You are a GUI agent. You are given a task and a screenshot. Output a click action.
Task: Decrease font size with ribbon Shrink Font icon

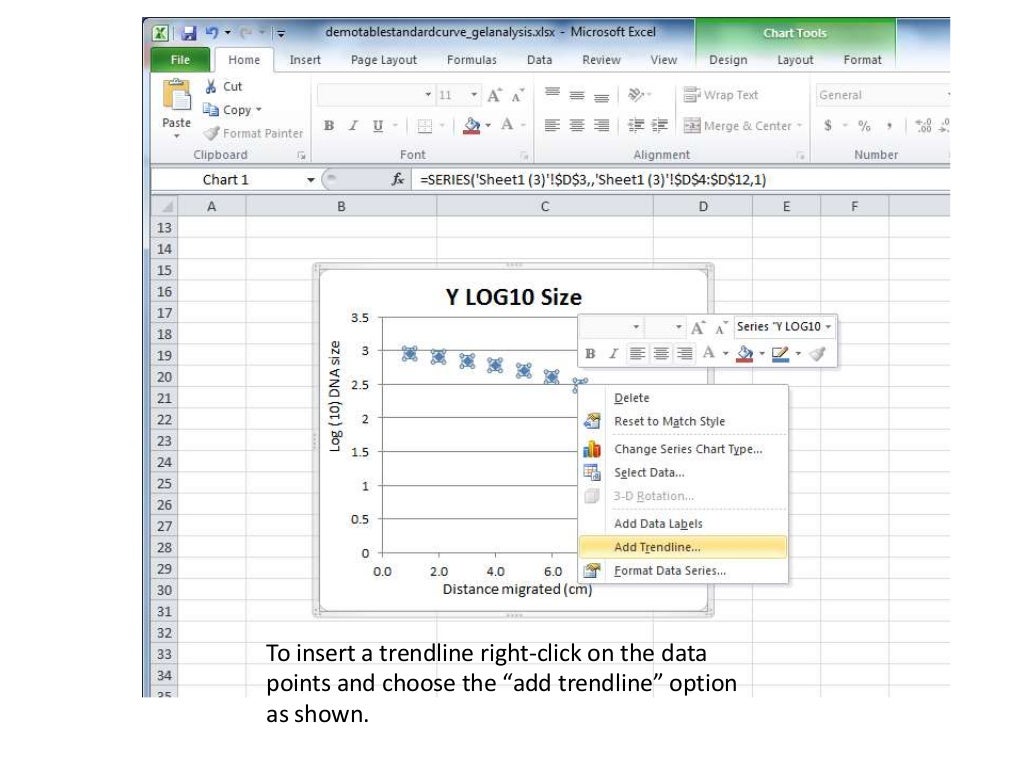(517, 95)
